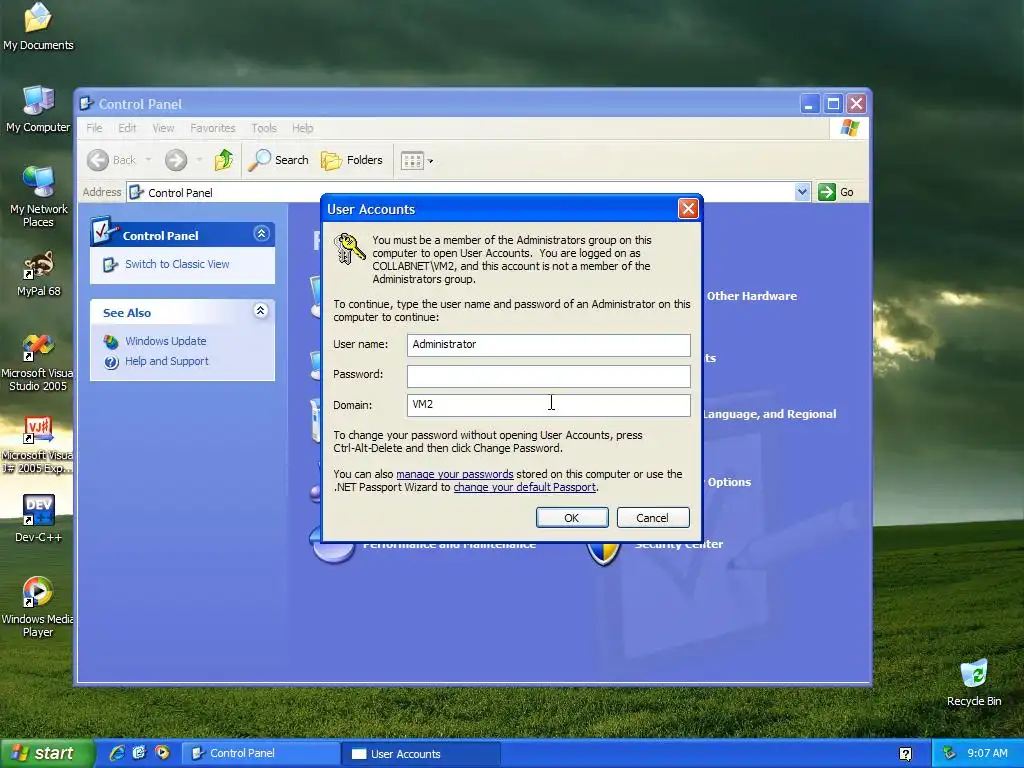Launch Windows Media Player from Quick Launch

[x=162, y=753]
